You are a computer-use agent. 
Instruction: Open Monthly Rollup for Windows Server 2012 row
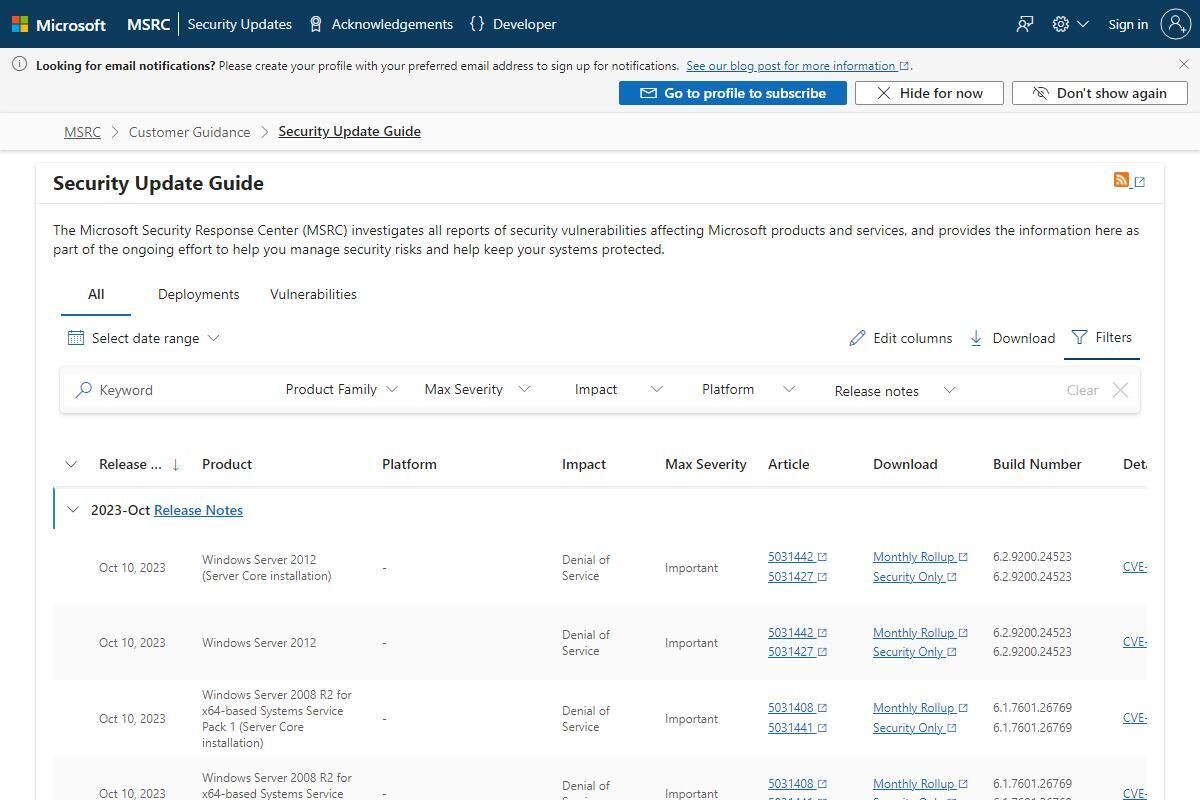920,633
